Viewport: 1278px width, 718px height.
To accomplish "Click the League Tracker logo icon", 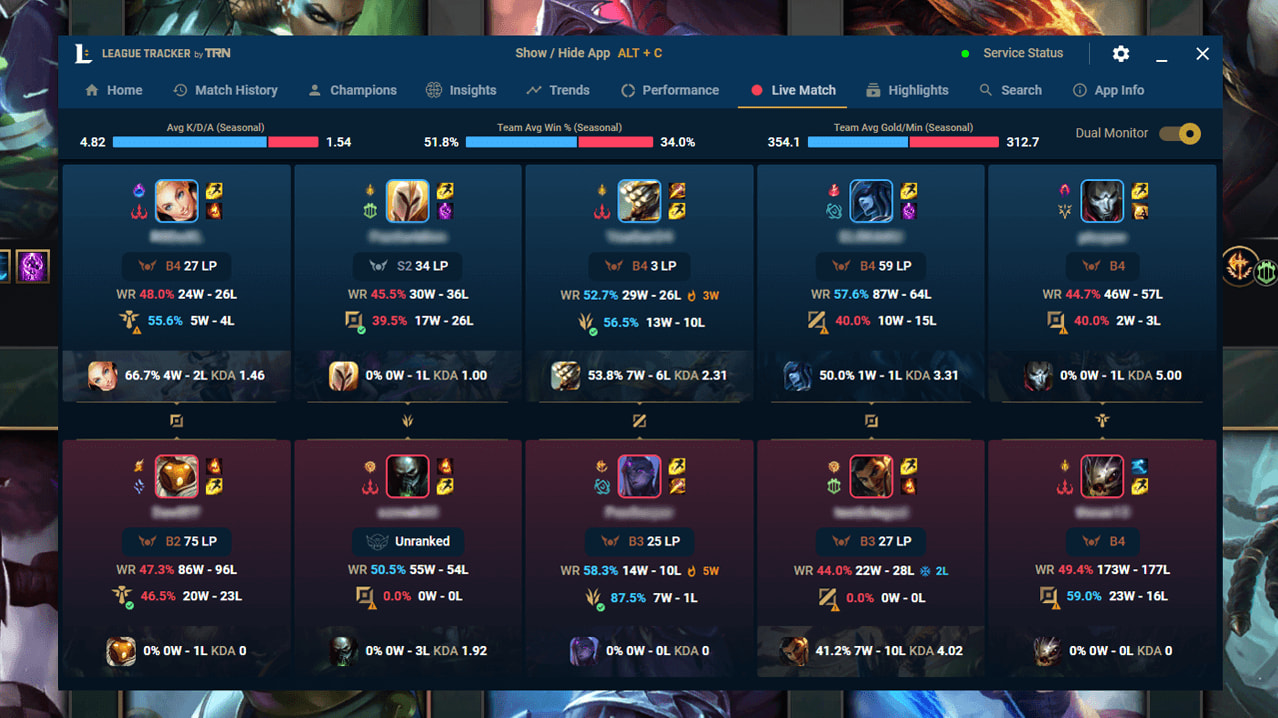I will tap(83, 54).
